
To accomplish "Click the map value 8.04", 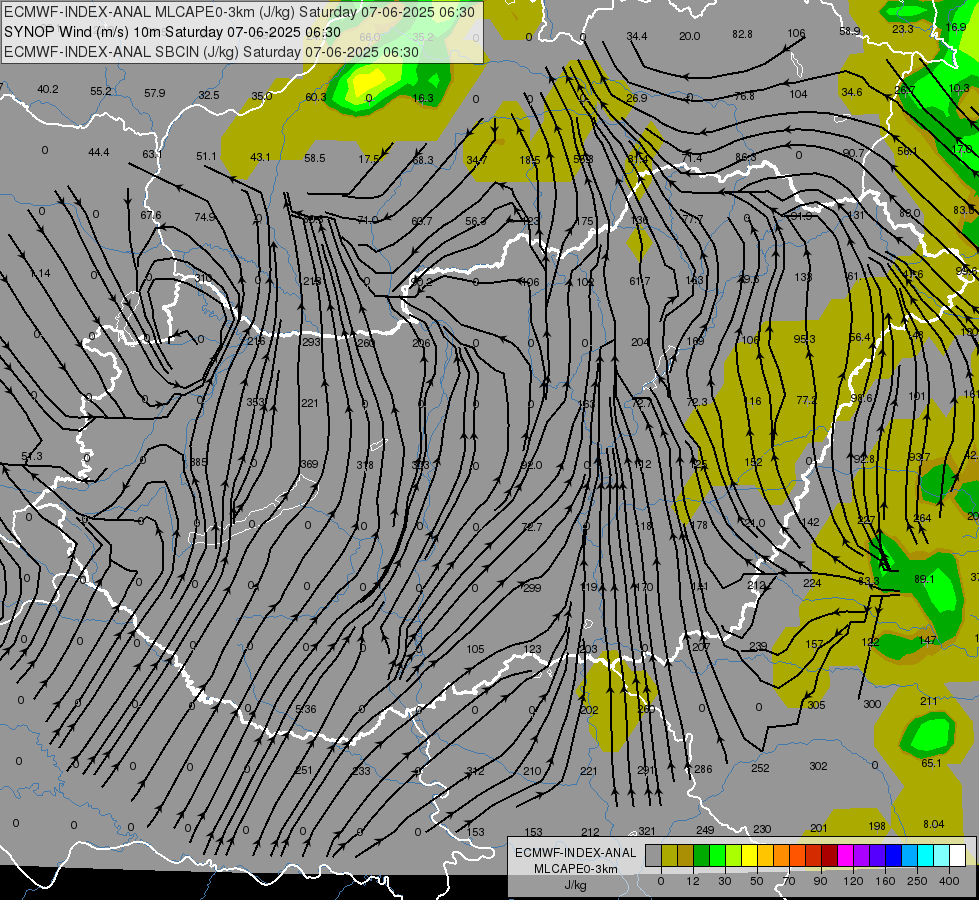I will tap(933, 824).
